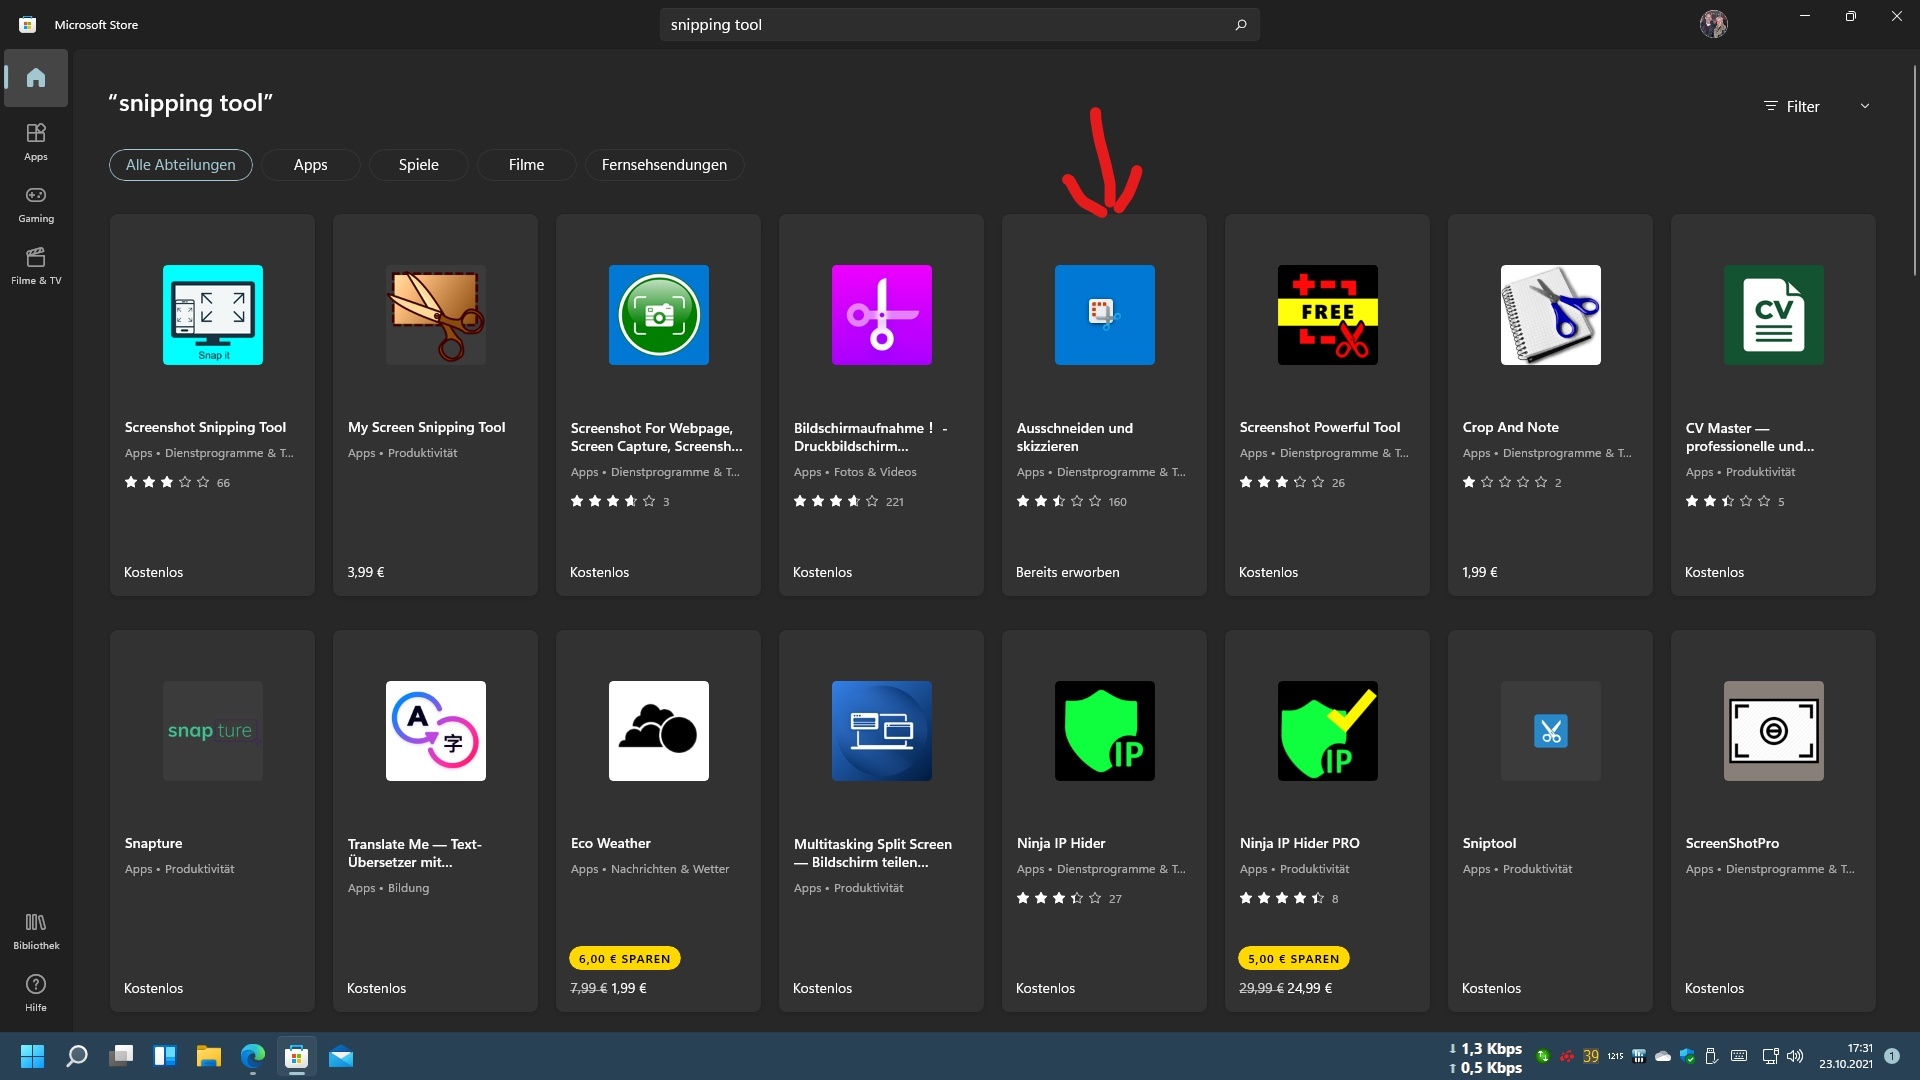This screenshot has height=1080, width=1920.
Task: Click the 24,99 € discounted price
Action: pyautogui.click(x=1309, y=988)
